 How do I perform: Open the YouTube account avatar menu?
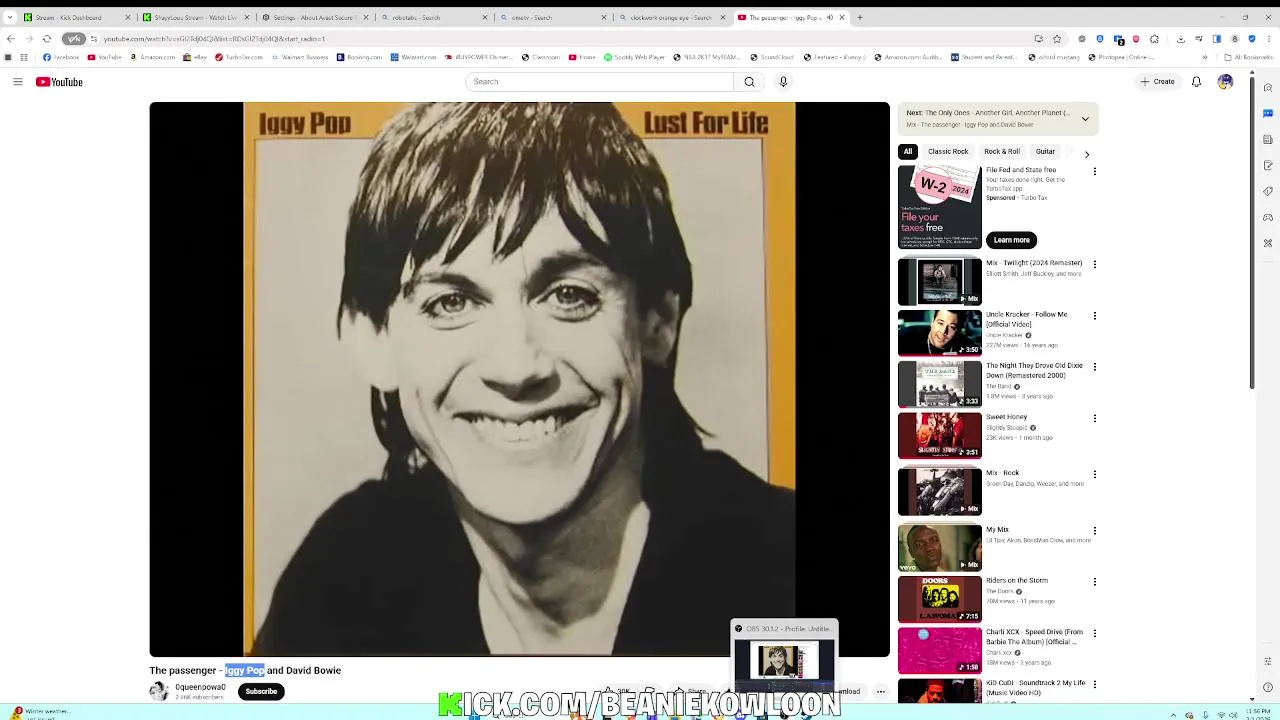[x=1225, y=82]
